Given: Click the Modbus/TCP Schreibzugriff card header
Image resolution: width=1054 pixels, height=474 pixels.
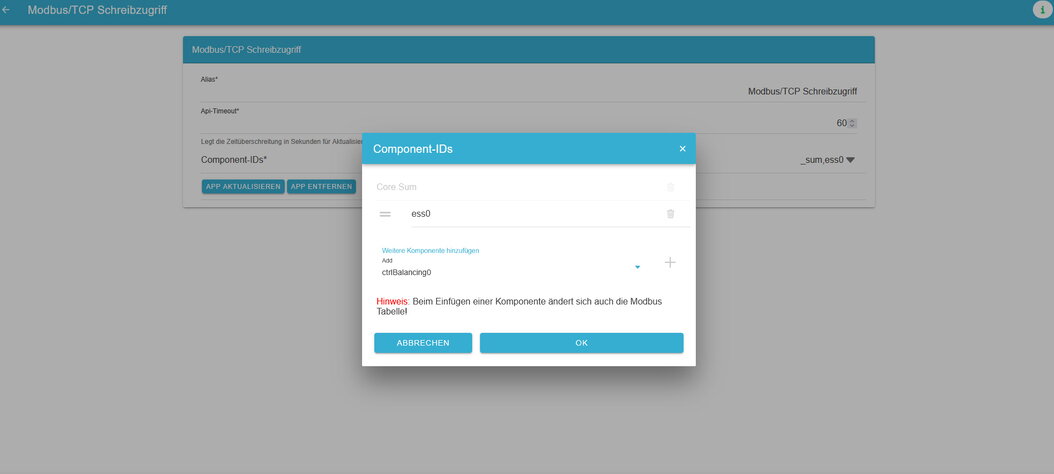Looking at the screenshot, I should 528,50.
